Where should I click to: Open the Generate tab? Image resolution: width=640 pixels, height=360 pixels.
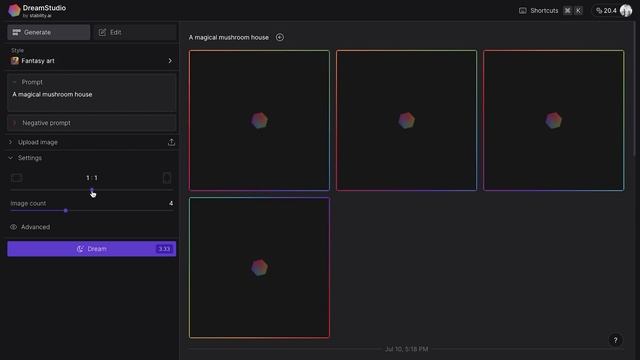tap(49, 32)
